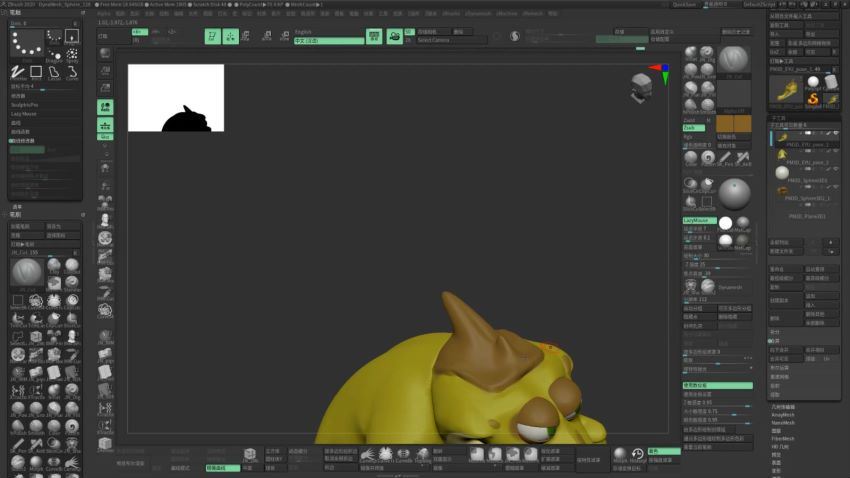This screenshot has width=850, height=478.
Task: Toggle the M material channel button
Action: click(x=709, y=120)
